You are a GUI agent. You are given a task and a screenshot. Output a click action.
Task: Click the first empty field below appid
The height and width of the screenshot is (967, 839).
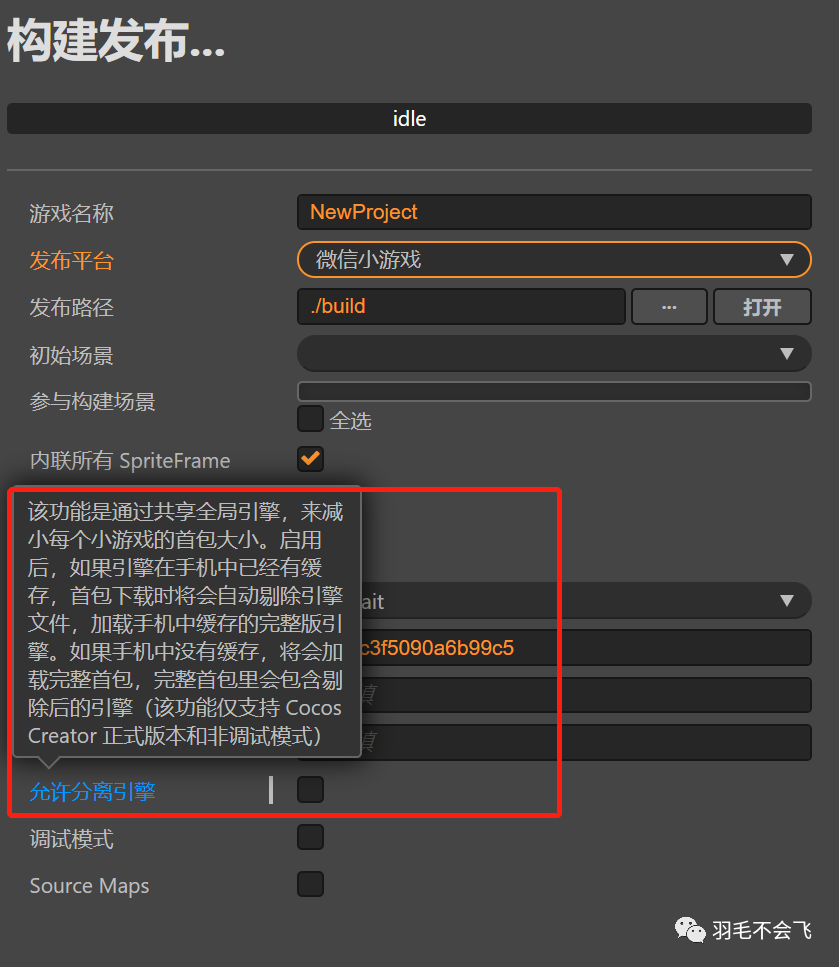tap(586, 694)
